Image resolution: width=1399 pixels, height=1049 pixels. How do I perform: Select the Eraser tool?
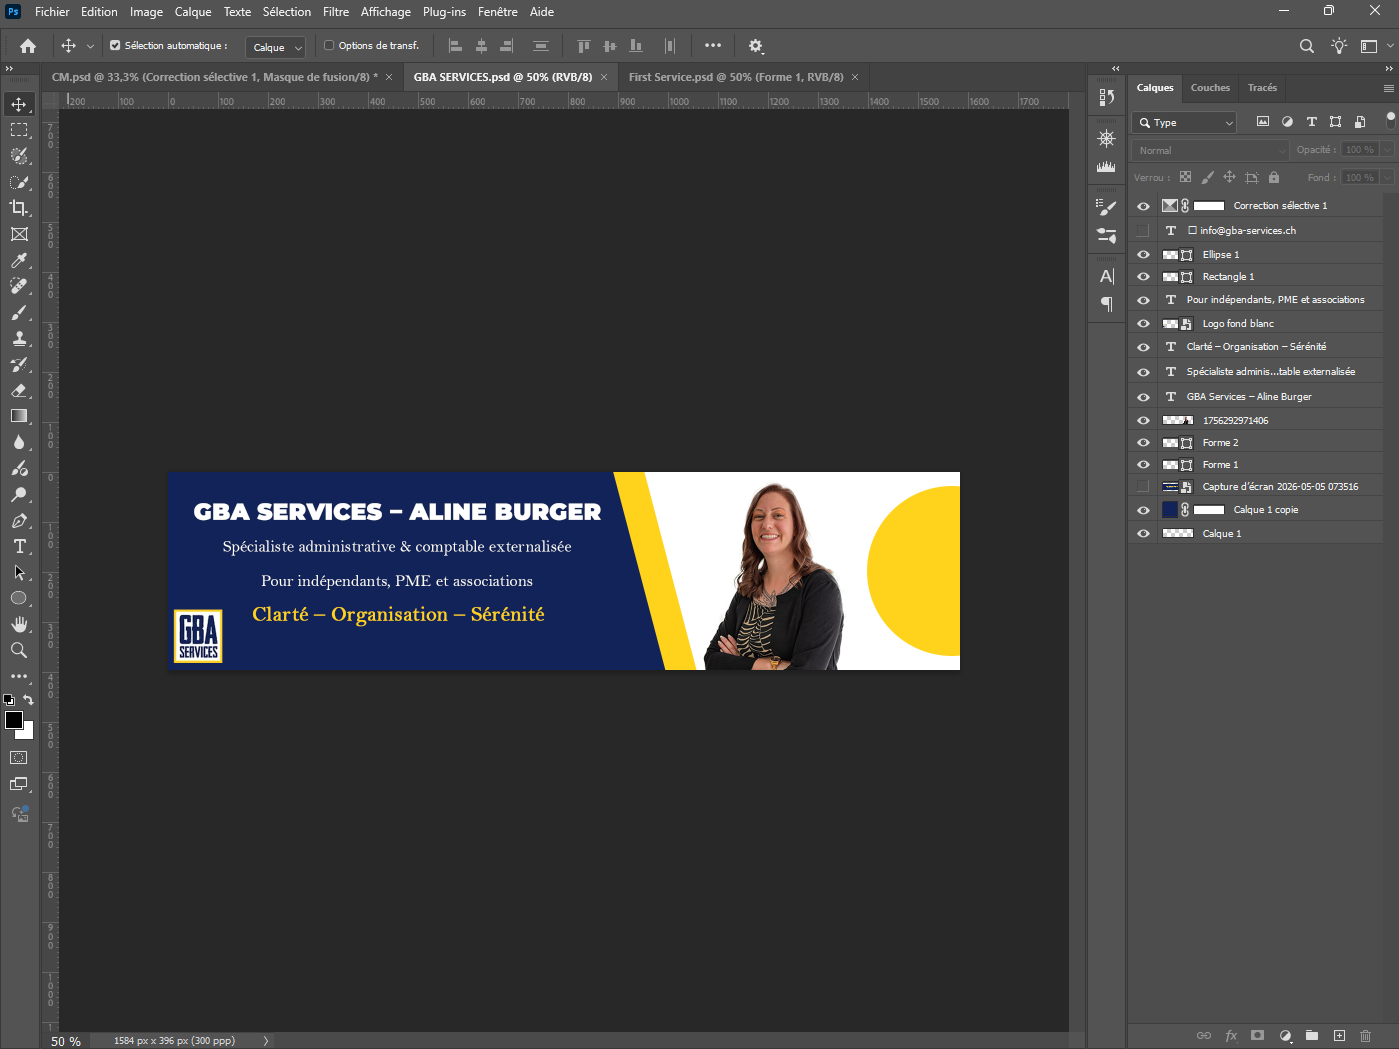coord(19,390)
